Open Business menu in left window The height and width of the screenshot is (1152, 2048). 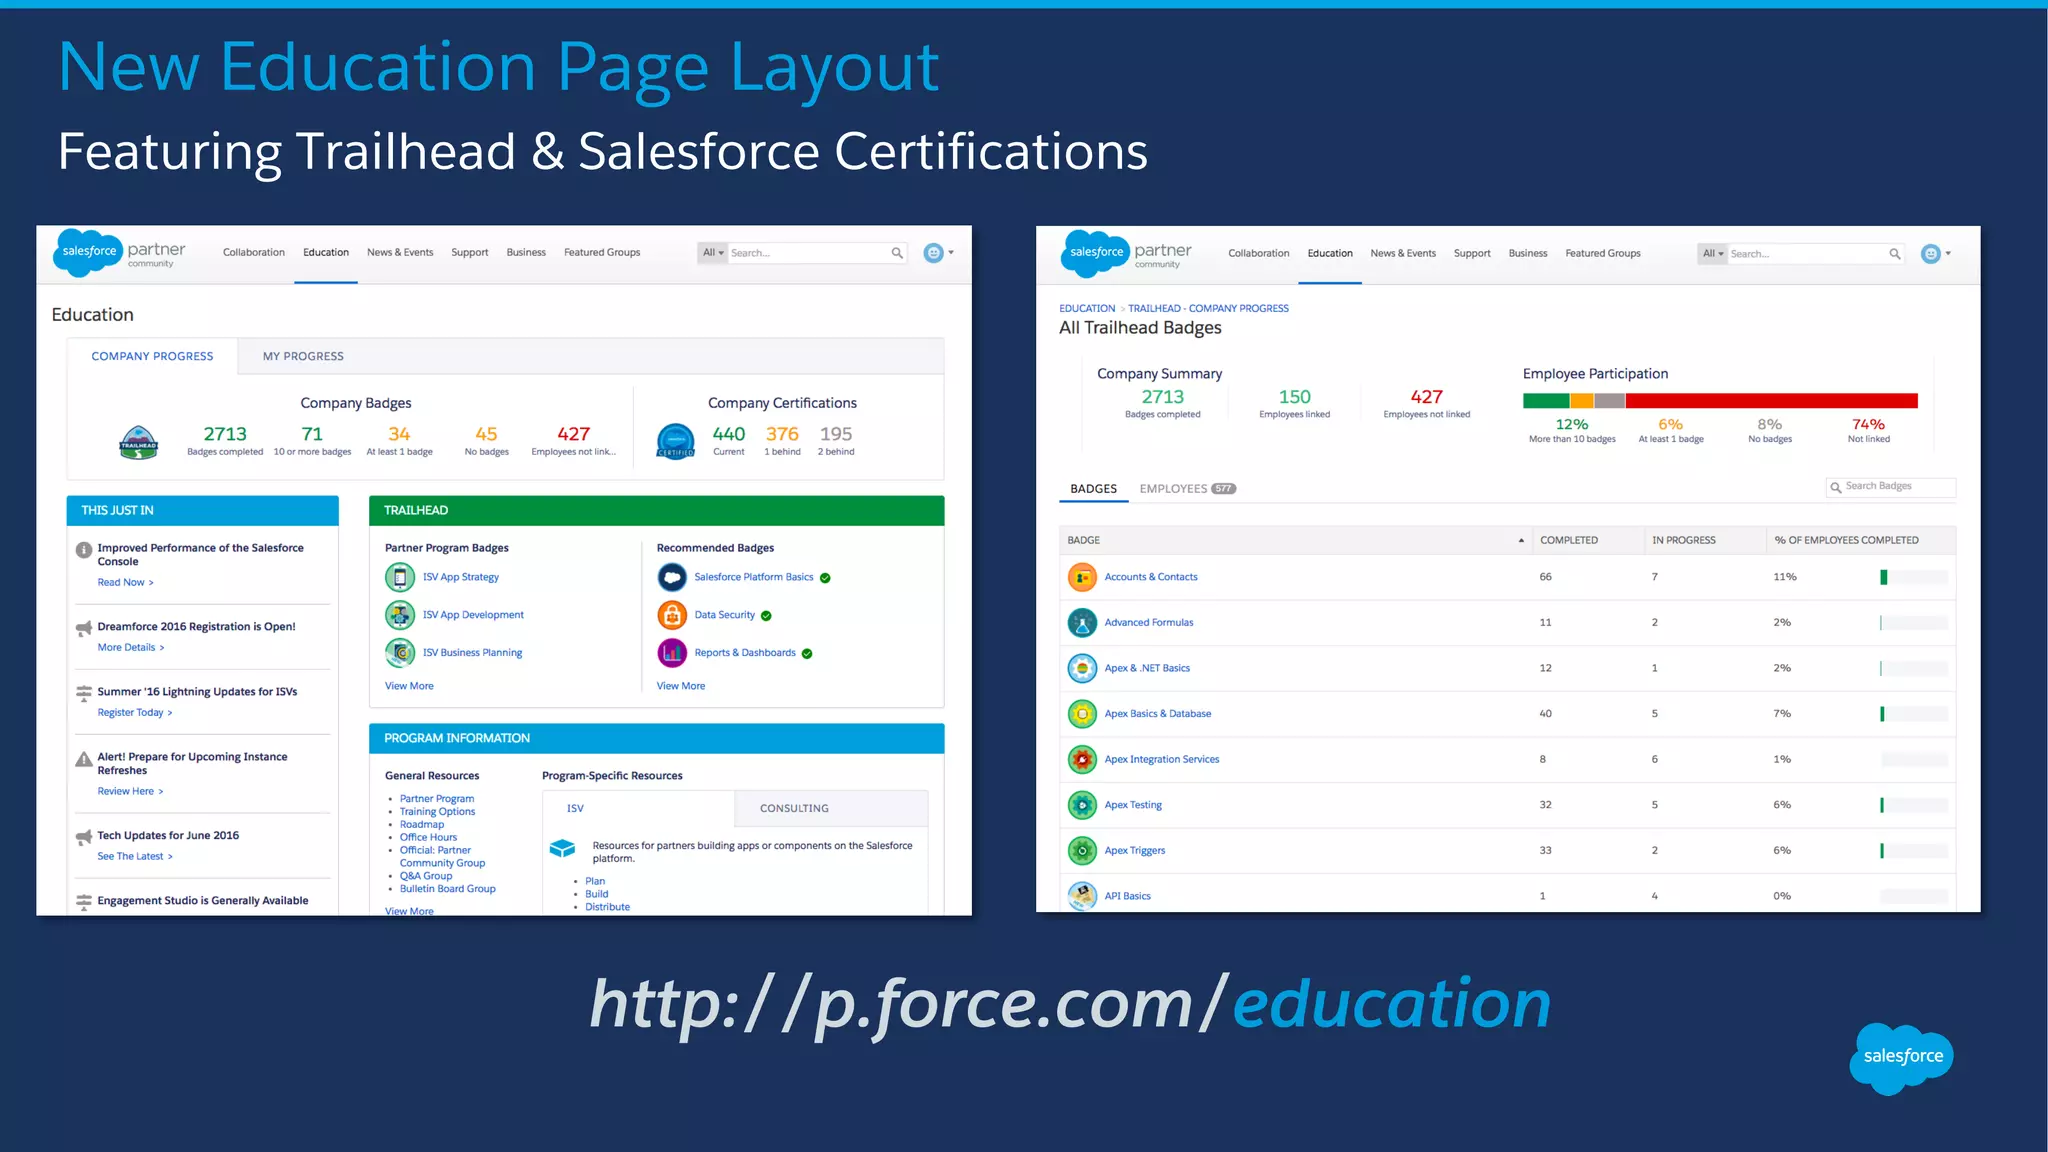526,253
